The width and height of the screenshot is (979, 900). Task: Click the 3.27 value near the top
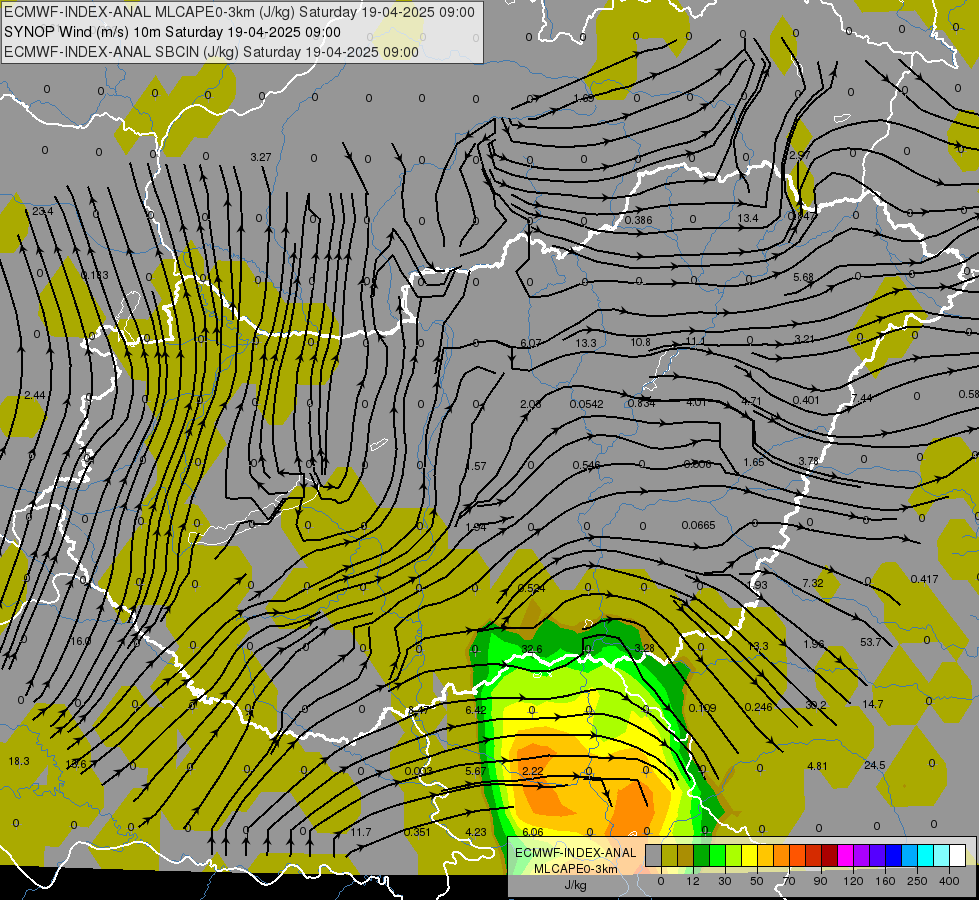tap(261, 157)
